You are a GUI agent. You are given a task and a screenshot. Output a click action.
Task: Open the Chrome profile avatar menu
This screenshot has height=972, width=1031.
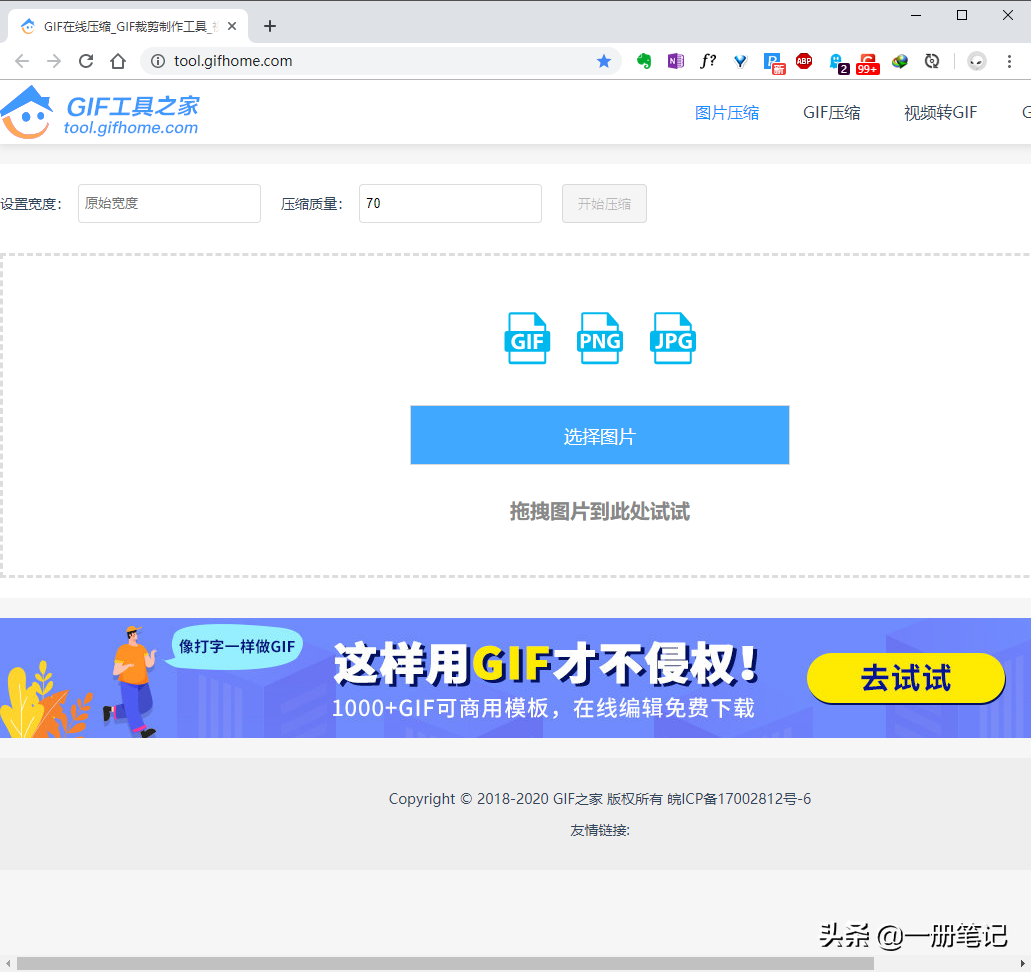tap(977, 61)
